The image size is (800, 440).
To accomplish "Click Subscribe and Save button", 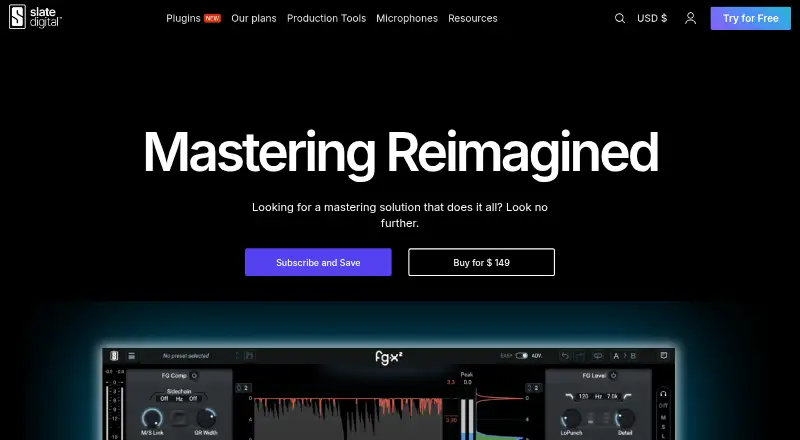I will point(318,262).
